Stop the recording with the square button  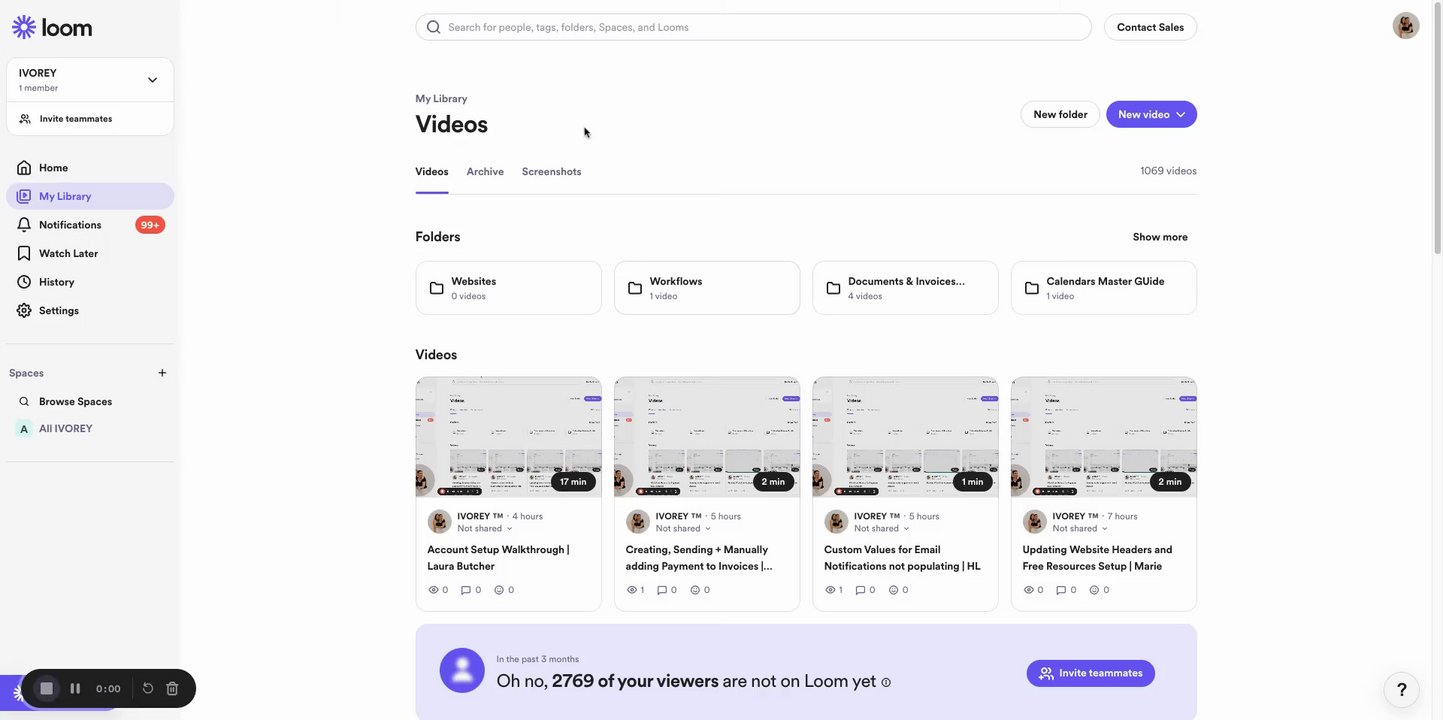click(46, 689)
